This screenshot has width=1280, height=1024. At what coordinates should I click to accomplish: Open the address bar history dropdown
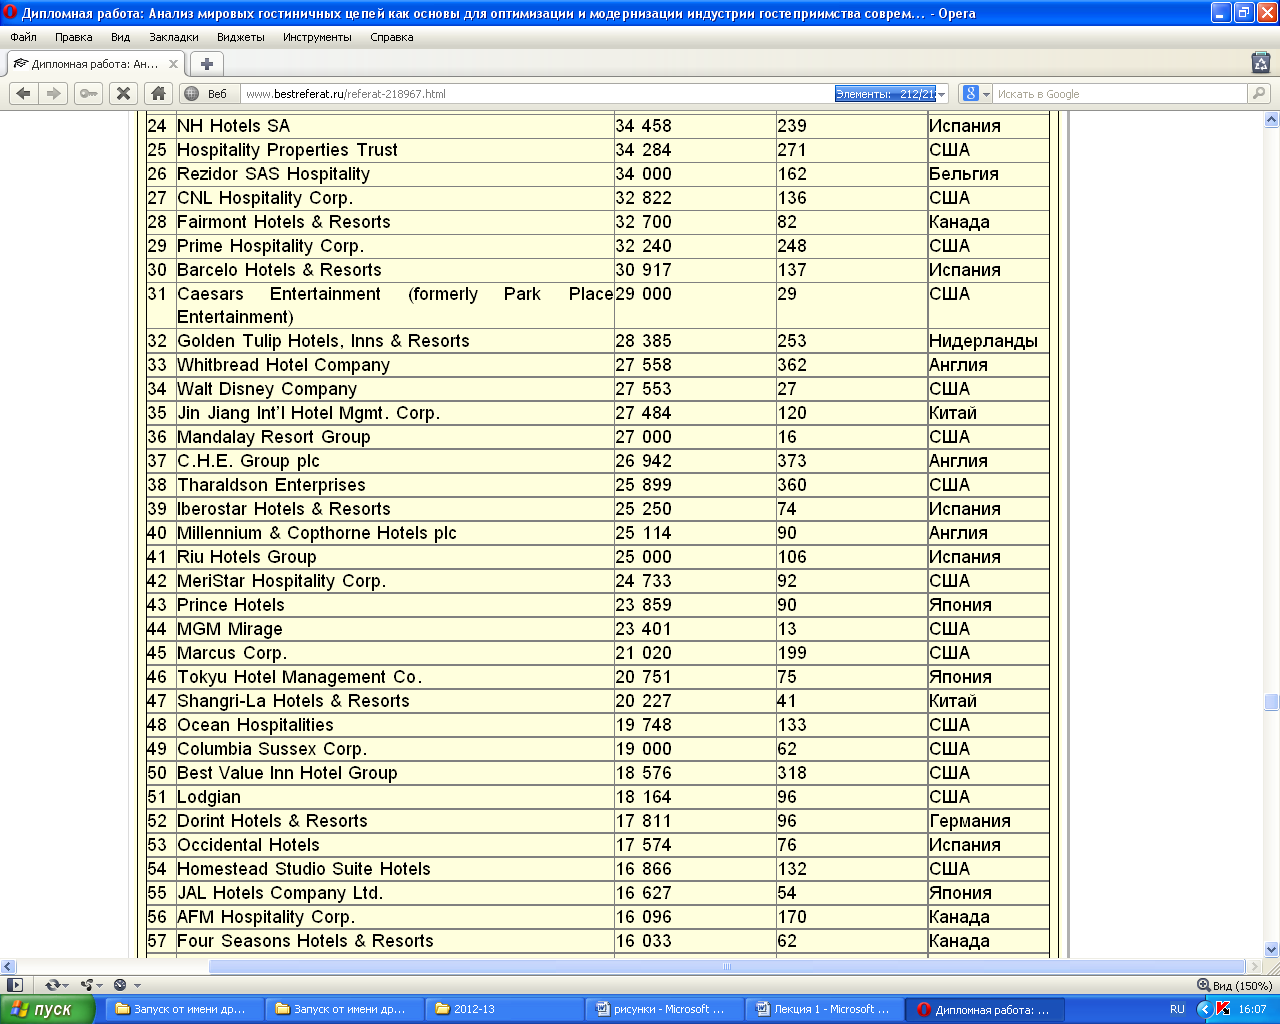(942, 94)
